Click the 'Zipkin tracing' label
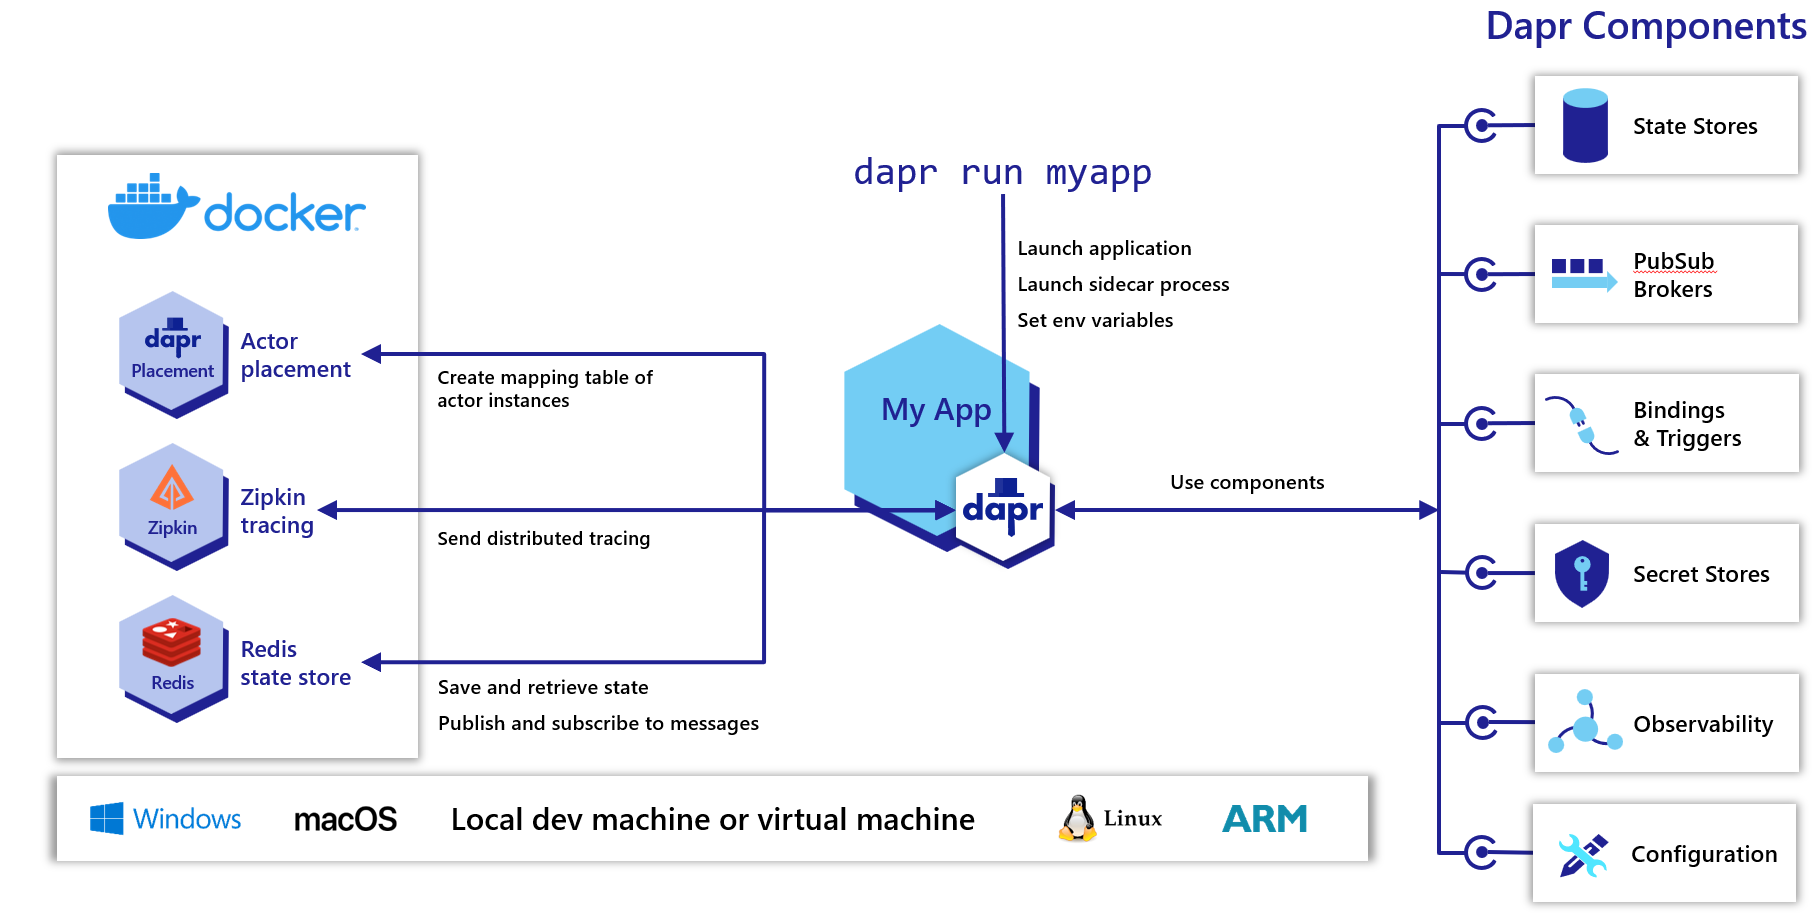 click(x=277, y=511)
